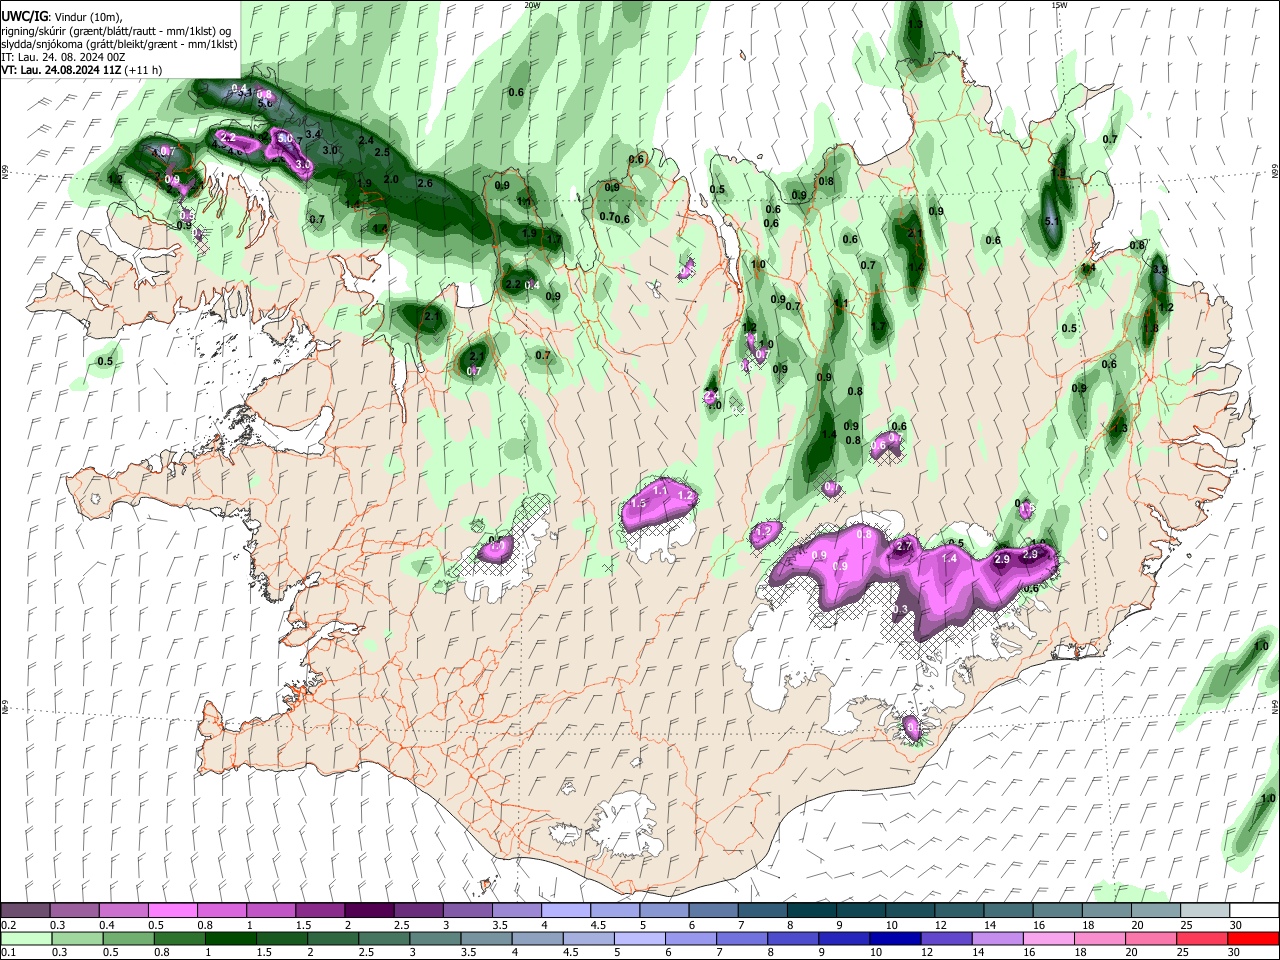Viewport: 1280px width, 960px height.
Task: Select the rain legend swatch labeled 0.5
Action: (x=130, y=938)
